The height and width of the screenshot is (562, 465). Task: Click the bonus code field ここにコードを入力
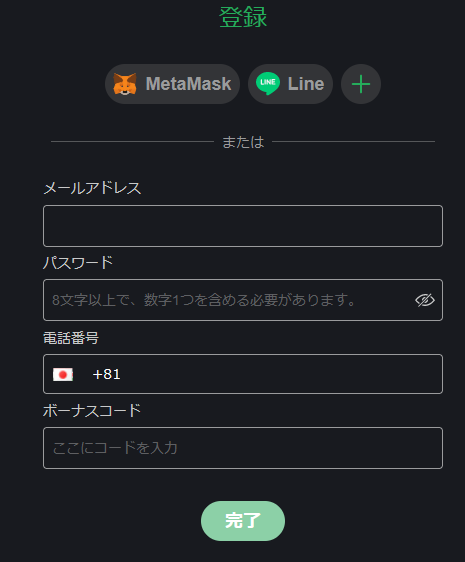coord(243,448)
